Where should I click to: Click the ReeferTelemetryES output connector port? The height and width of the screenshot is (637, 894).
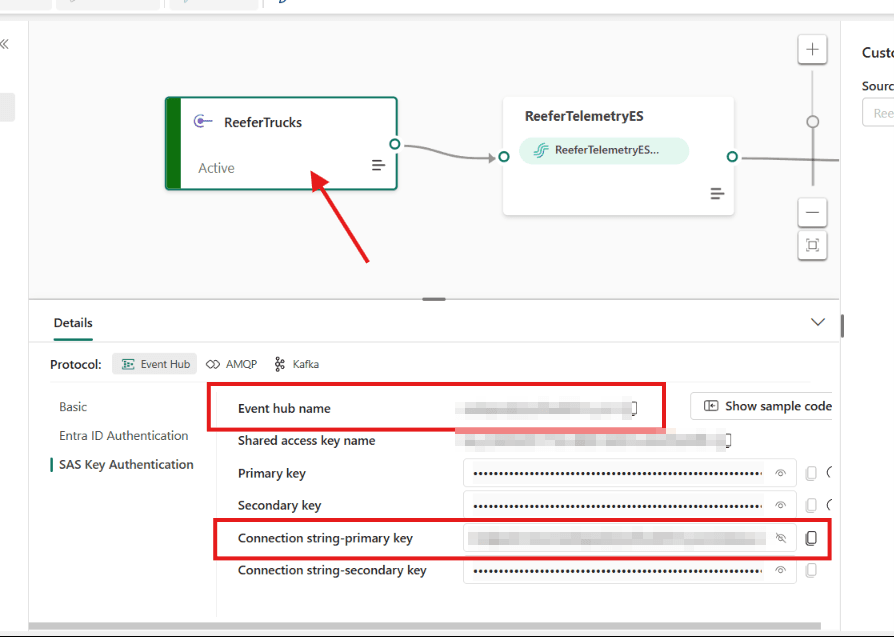[x=732, y=156]
